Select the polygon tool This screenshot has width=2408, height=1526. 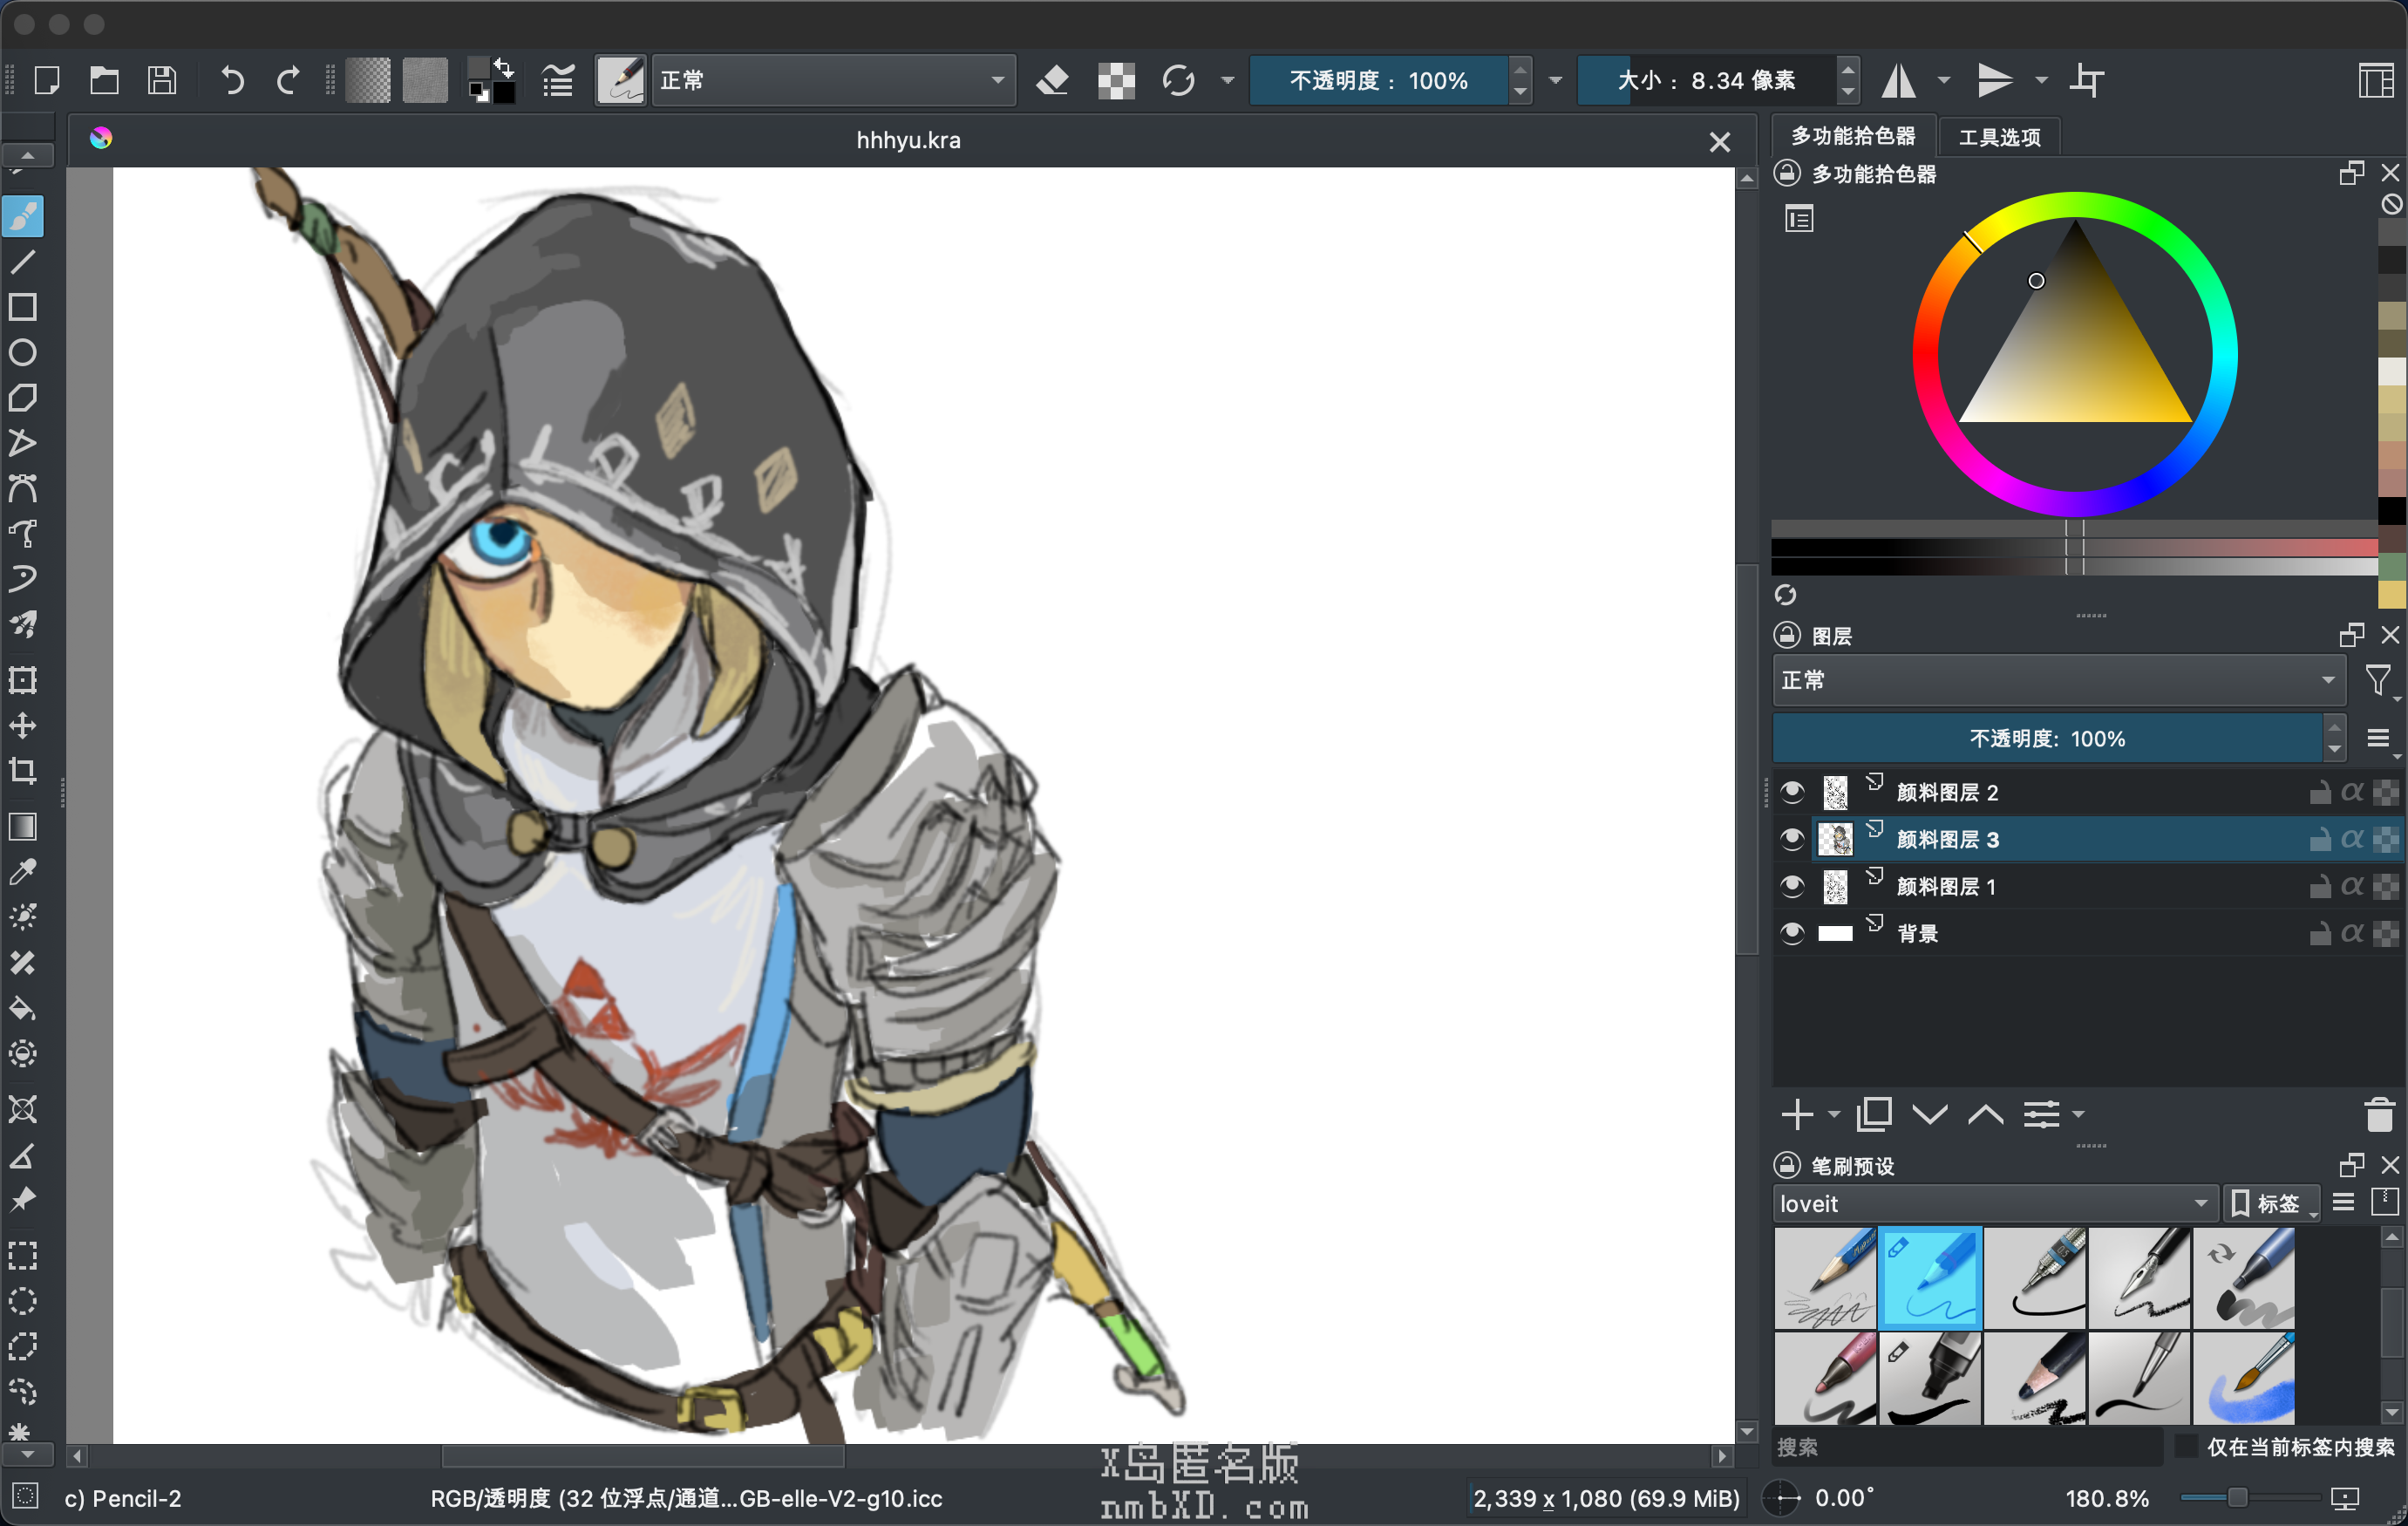[23, 398]
